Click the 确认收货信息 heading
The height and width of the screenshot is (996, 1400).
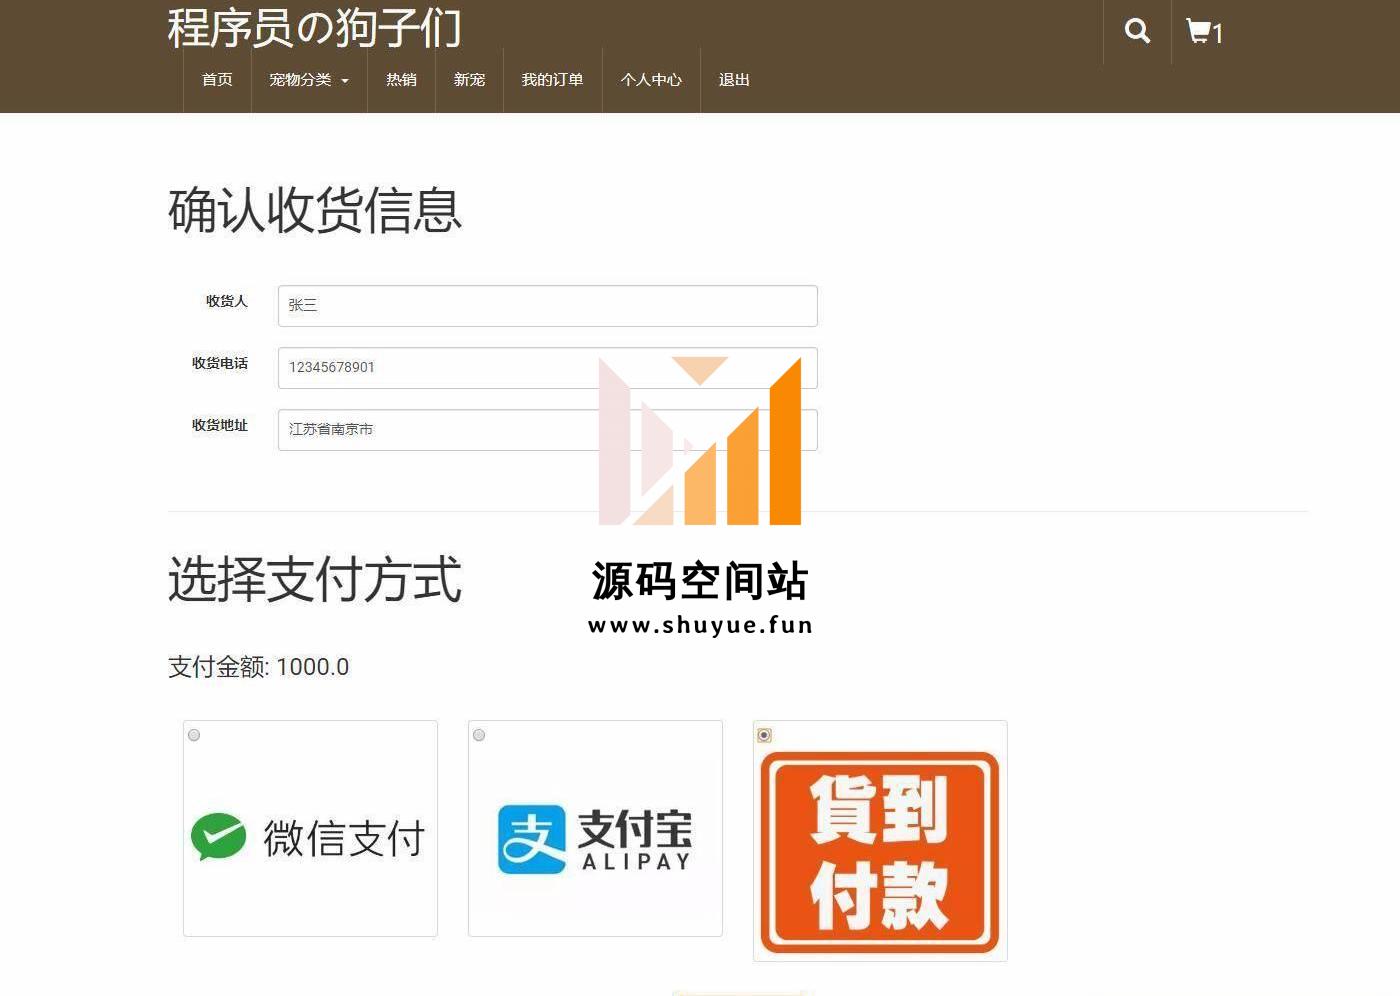pyautogui.click(x=315, y=211)
